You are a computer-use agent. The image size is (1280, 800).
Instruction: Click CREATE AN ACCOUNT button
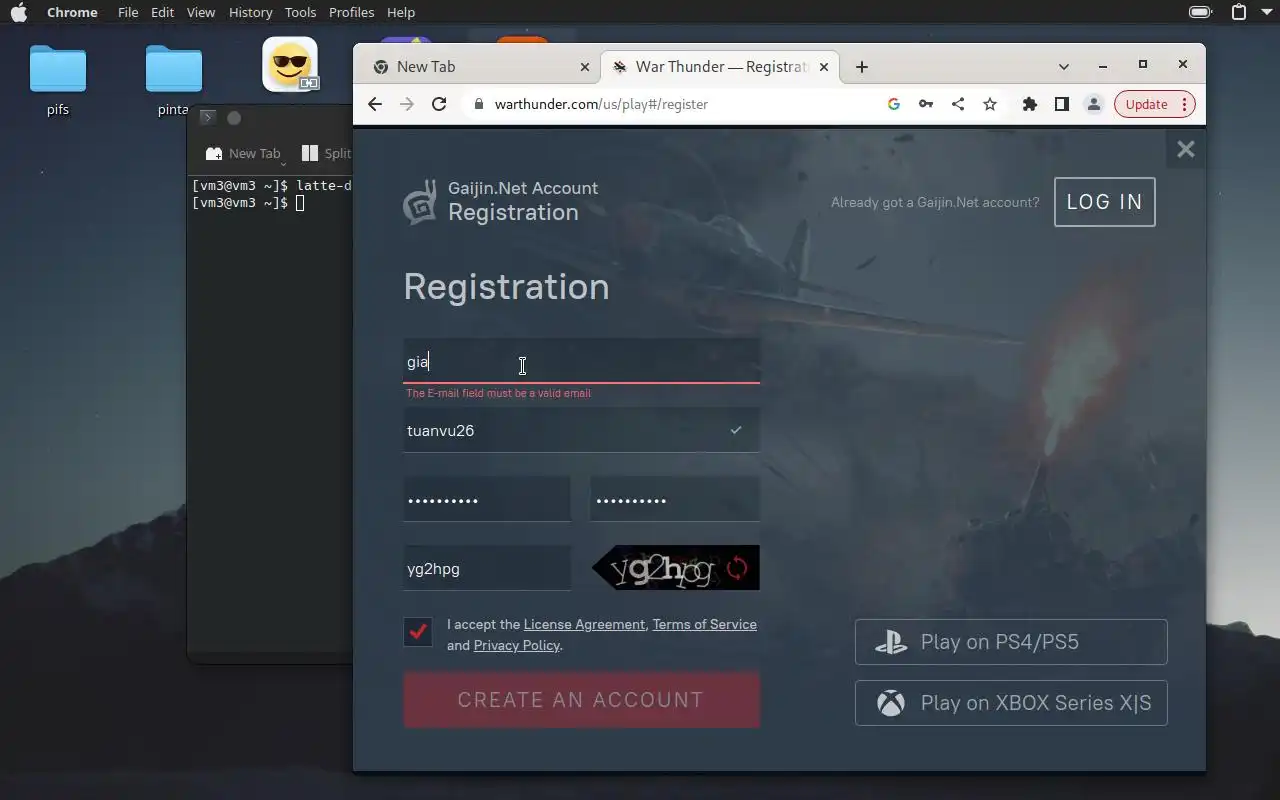tap(581, 700)
